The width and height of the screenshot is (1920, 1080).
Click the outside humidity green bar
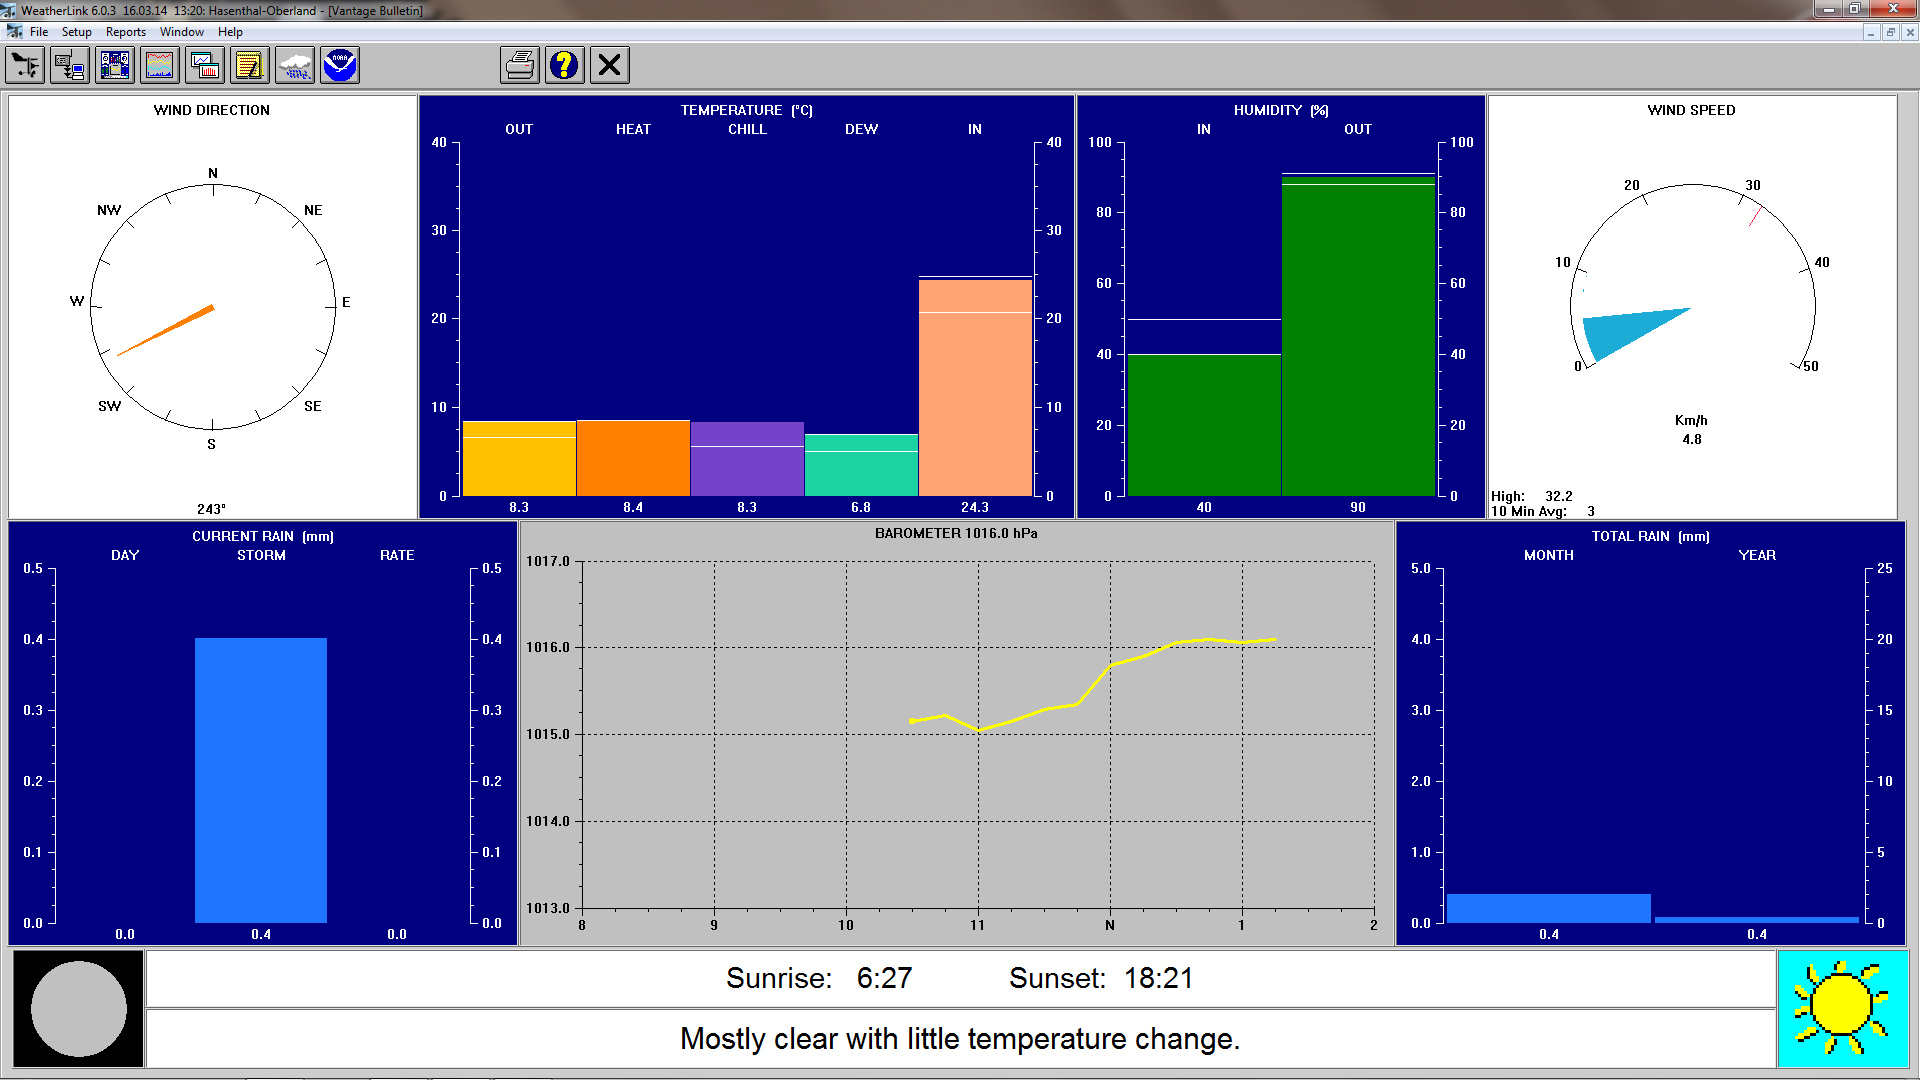pos(1358,336)
